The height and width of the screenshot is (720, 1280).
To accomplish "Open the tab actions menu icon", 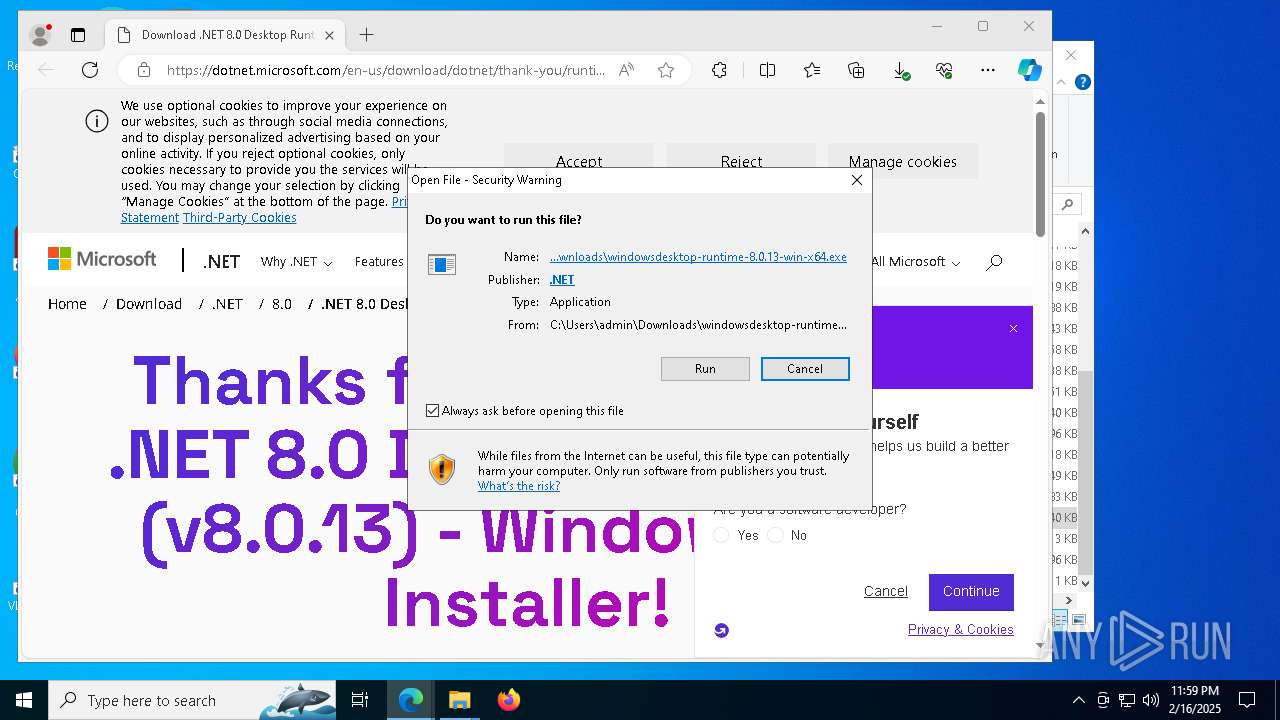I will point(78,35).
